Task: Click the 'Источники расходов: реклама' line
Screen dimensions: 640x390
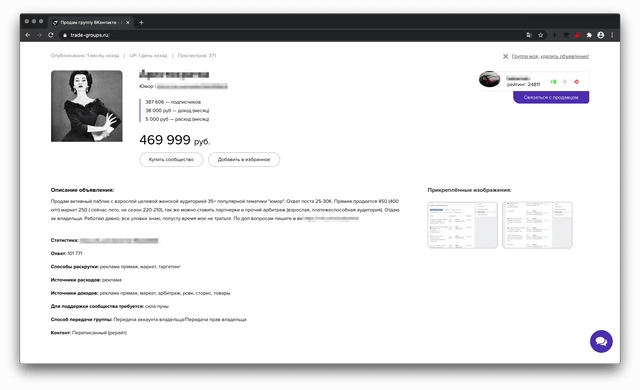Action: click(x=86, y=280)
